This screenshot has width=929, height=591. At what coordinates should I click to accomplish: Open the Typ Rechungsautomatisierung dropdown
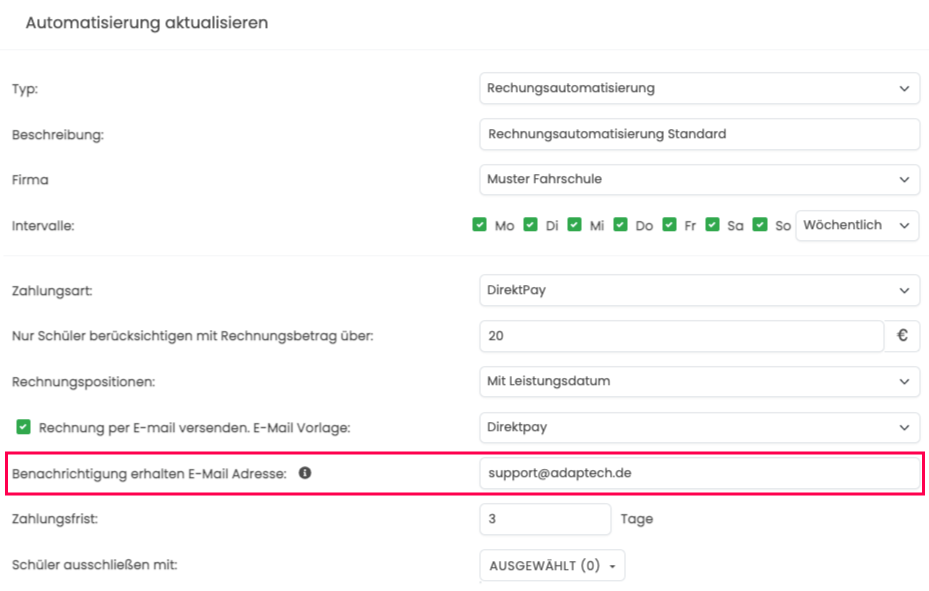tap(699, 88)
